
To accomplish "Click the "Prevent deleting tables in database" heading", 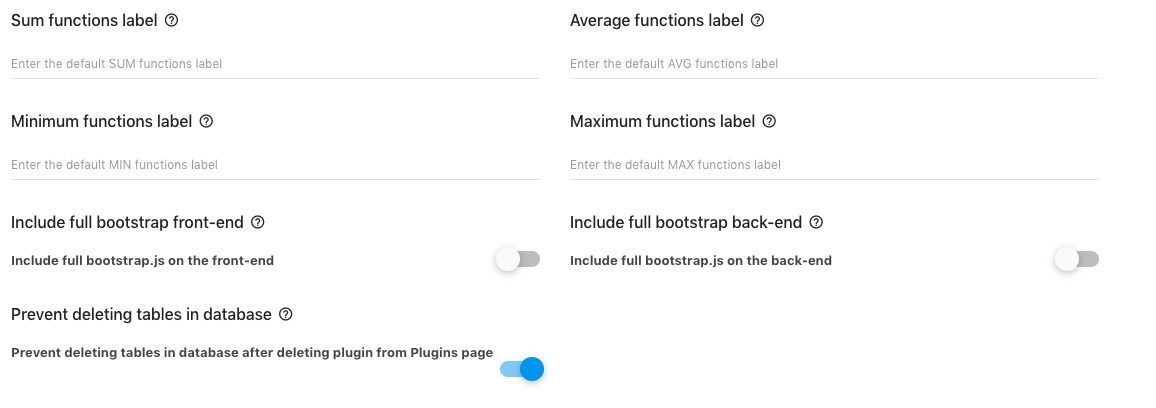I will (142, 314).
